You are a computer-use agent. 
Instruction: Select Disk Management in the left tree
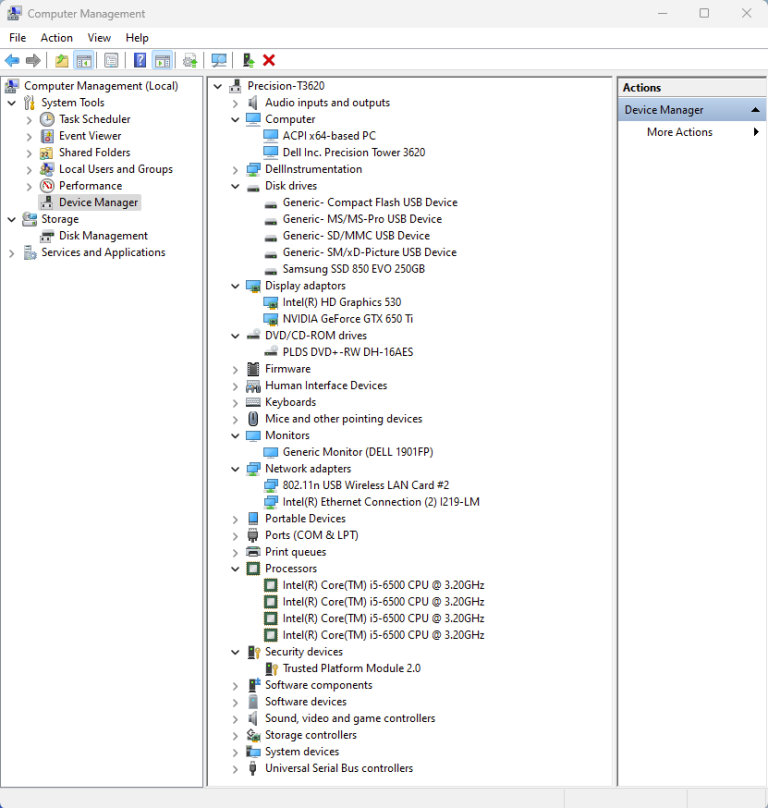pyautogui.click(x=102, y=236)
